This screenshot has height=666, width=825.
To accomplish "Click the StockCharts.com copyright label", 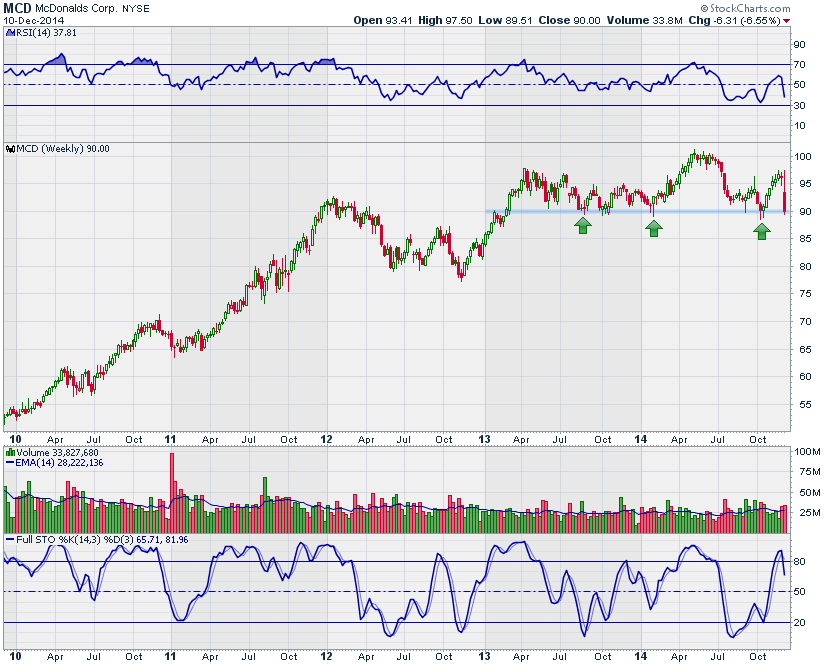I will [745, 8].
